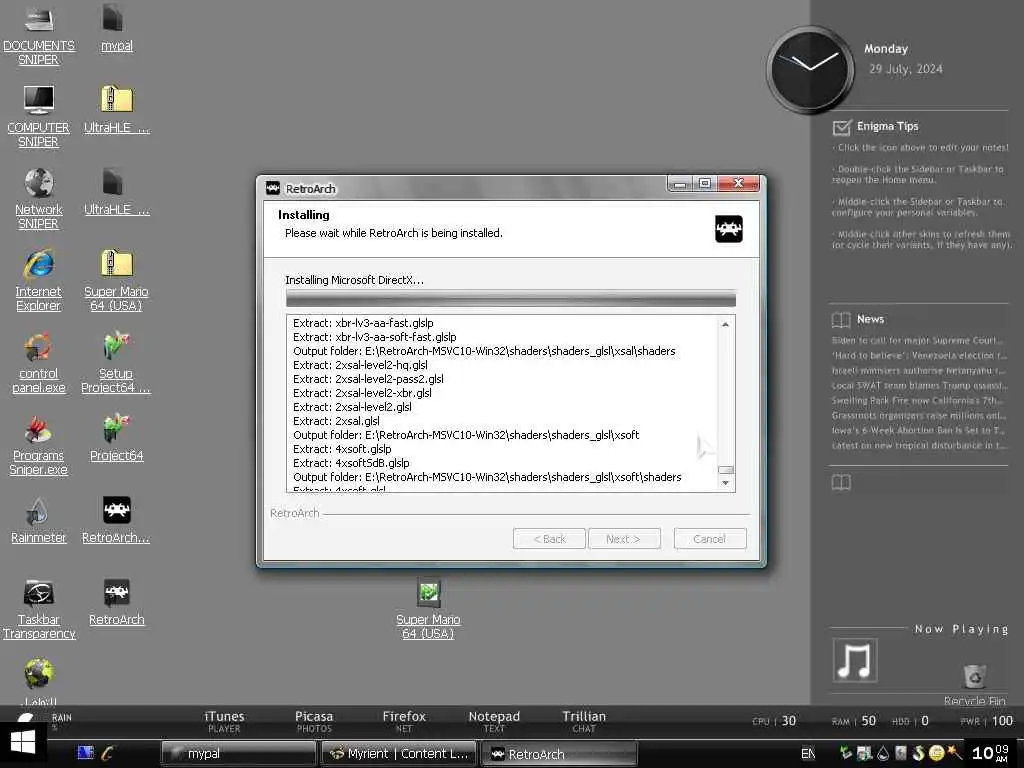
Task: Click the date '29 July, 2024' on sidebar
Action: point(906,69)
